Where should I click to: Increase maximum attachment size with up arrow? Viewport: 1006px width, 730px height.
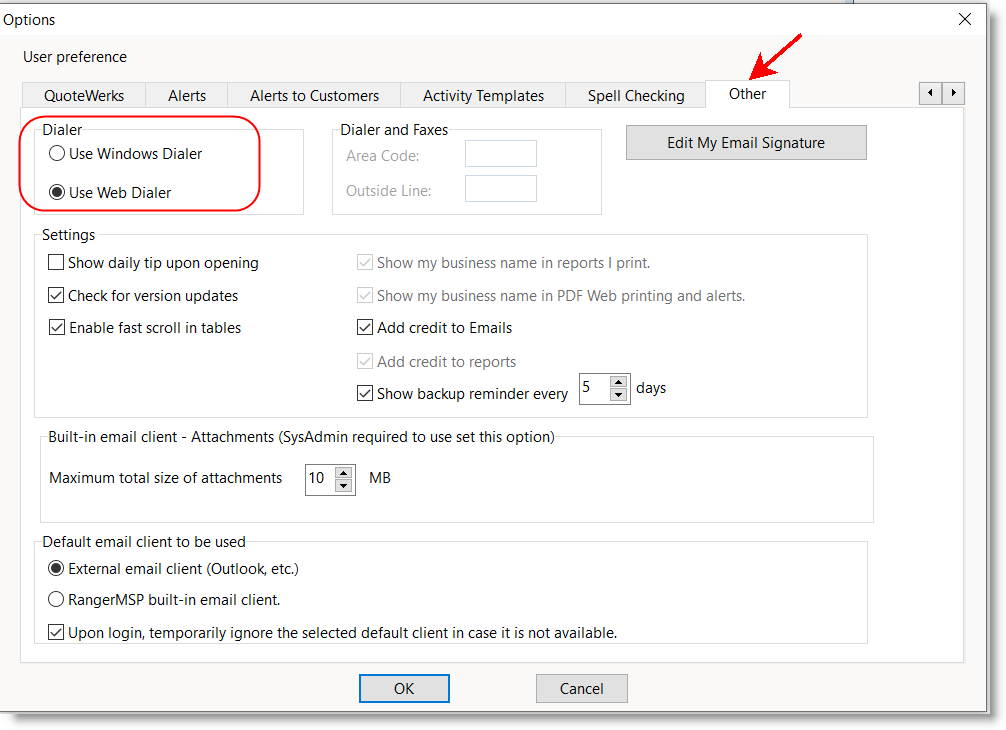coord(344,472)
